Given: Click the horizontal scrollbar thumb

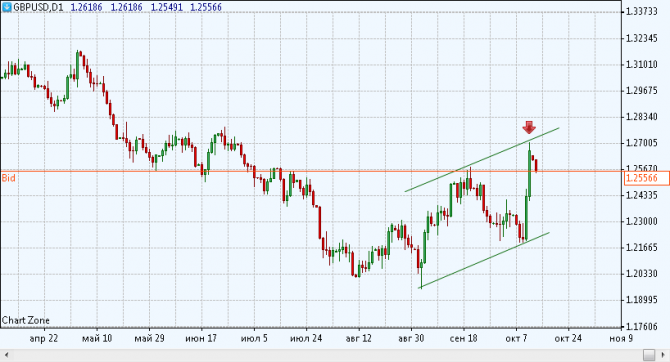Looking at the screenshot, I should [649, 355].
